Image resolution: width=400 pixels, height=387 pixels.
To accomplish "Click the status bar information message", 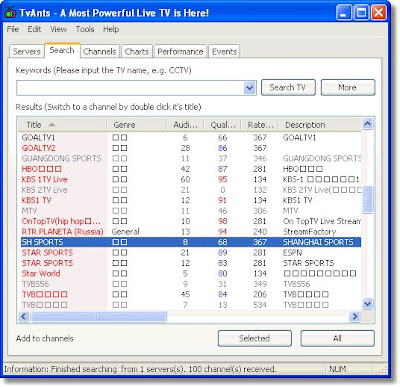I will [x=140, y=369].
